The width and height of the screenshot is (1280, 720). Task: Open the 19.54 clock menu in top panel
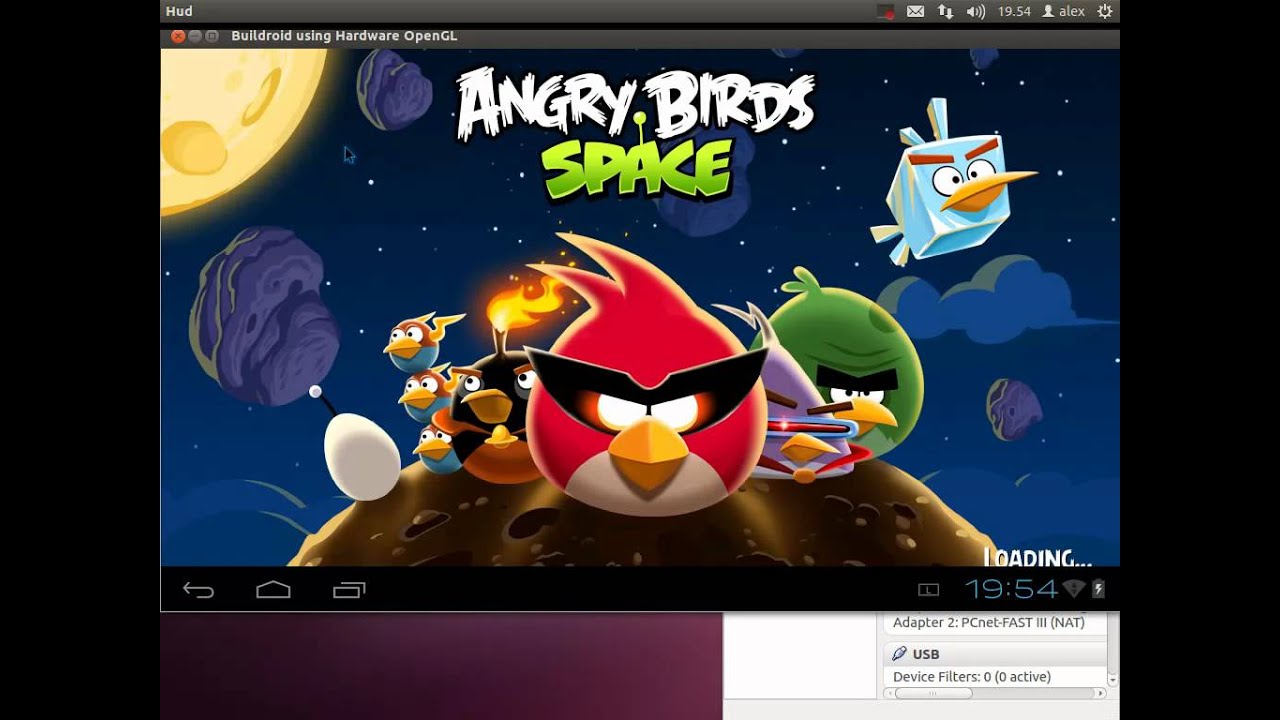[1014, 11]
